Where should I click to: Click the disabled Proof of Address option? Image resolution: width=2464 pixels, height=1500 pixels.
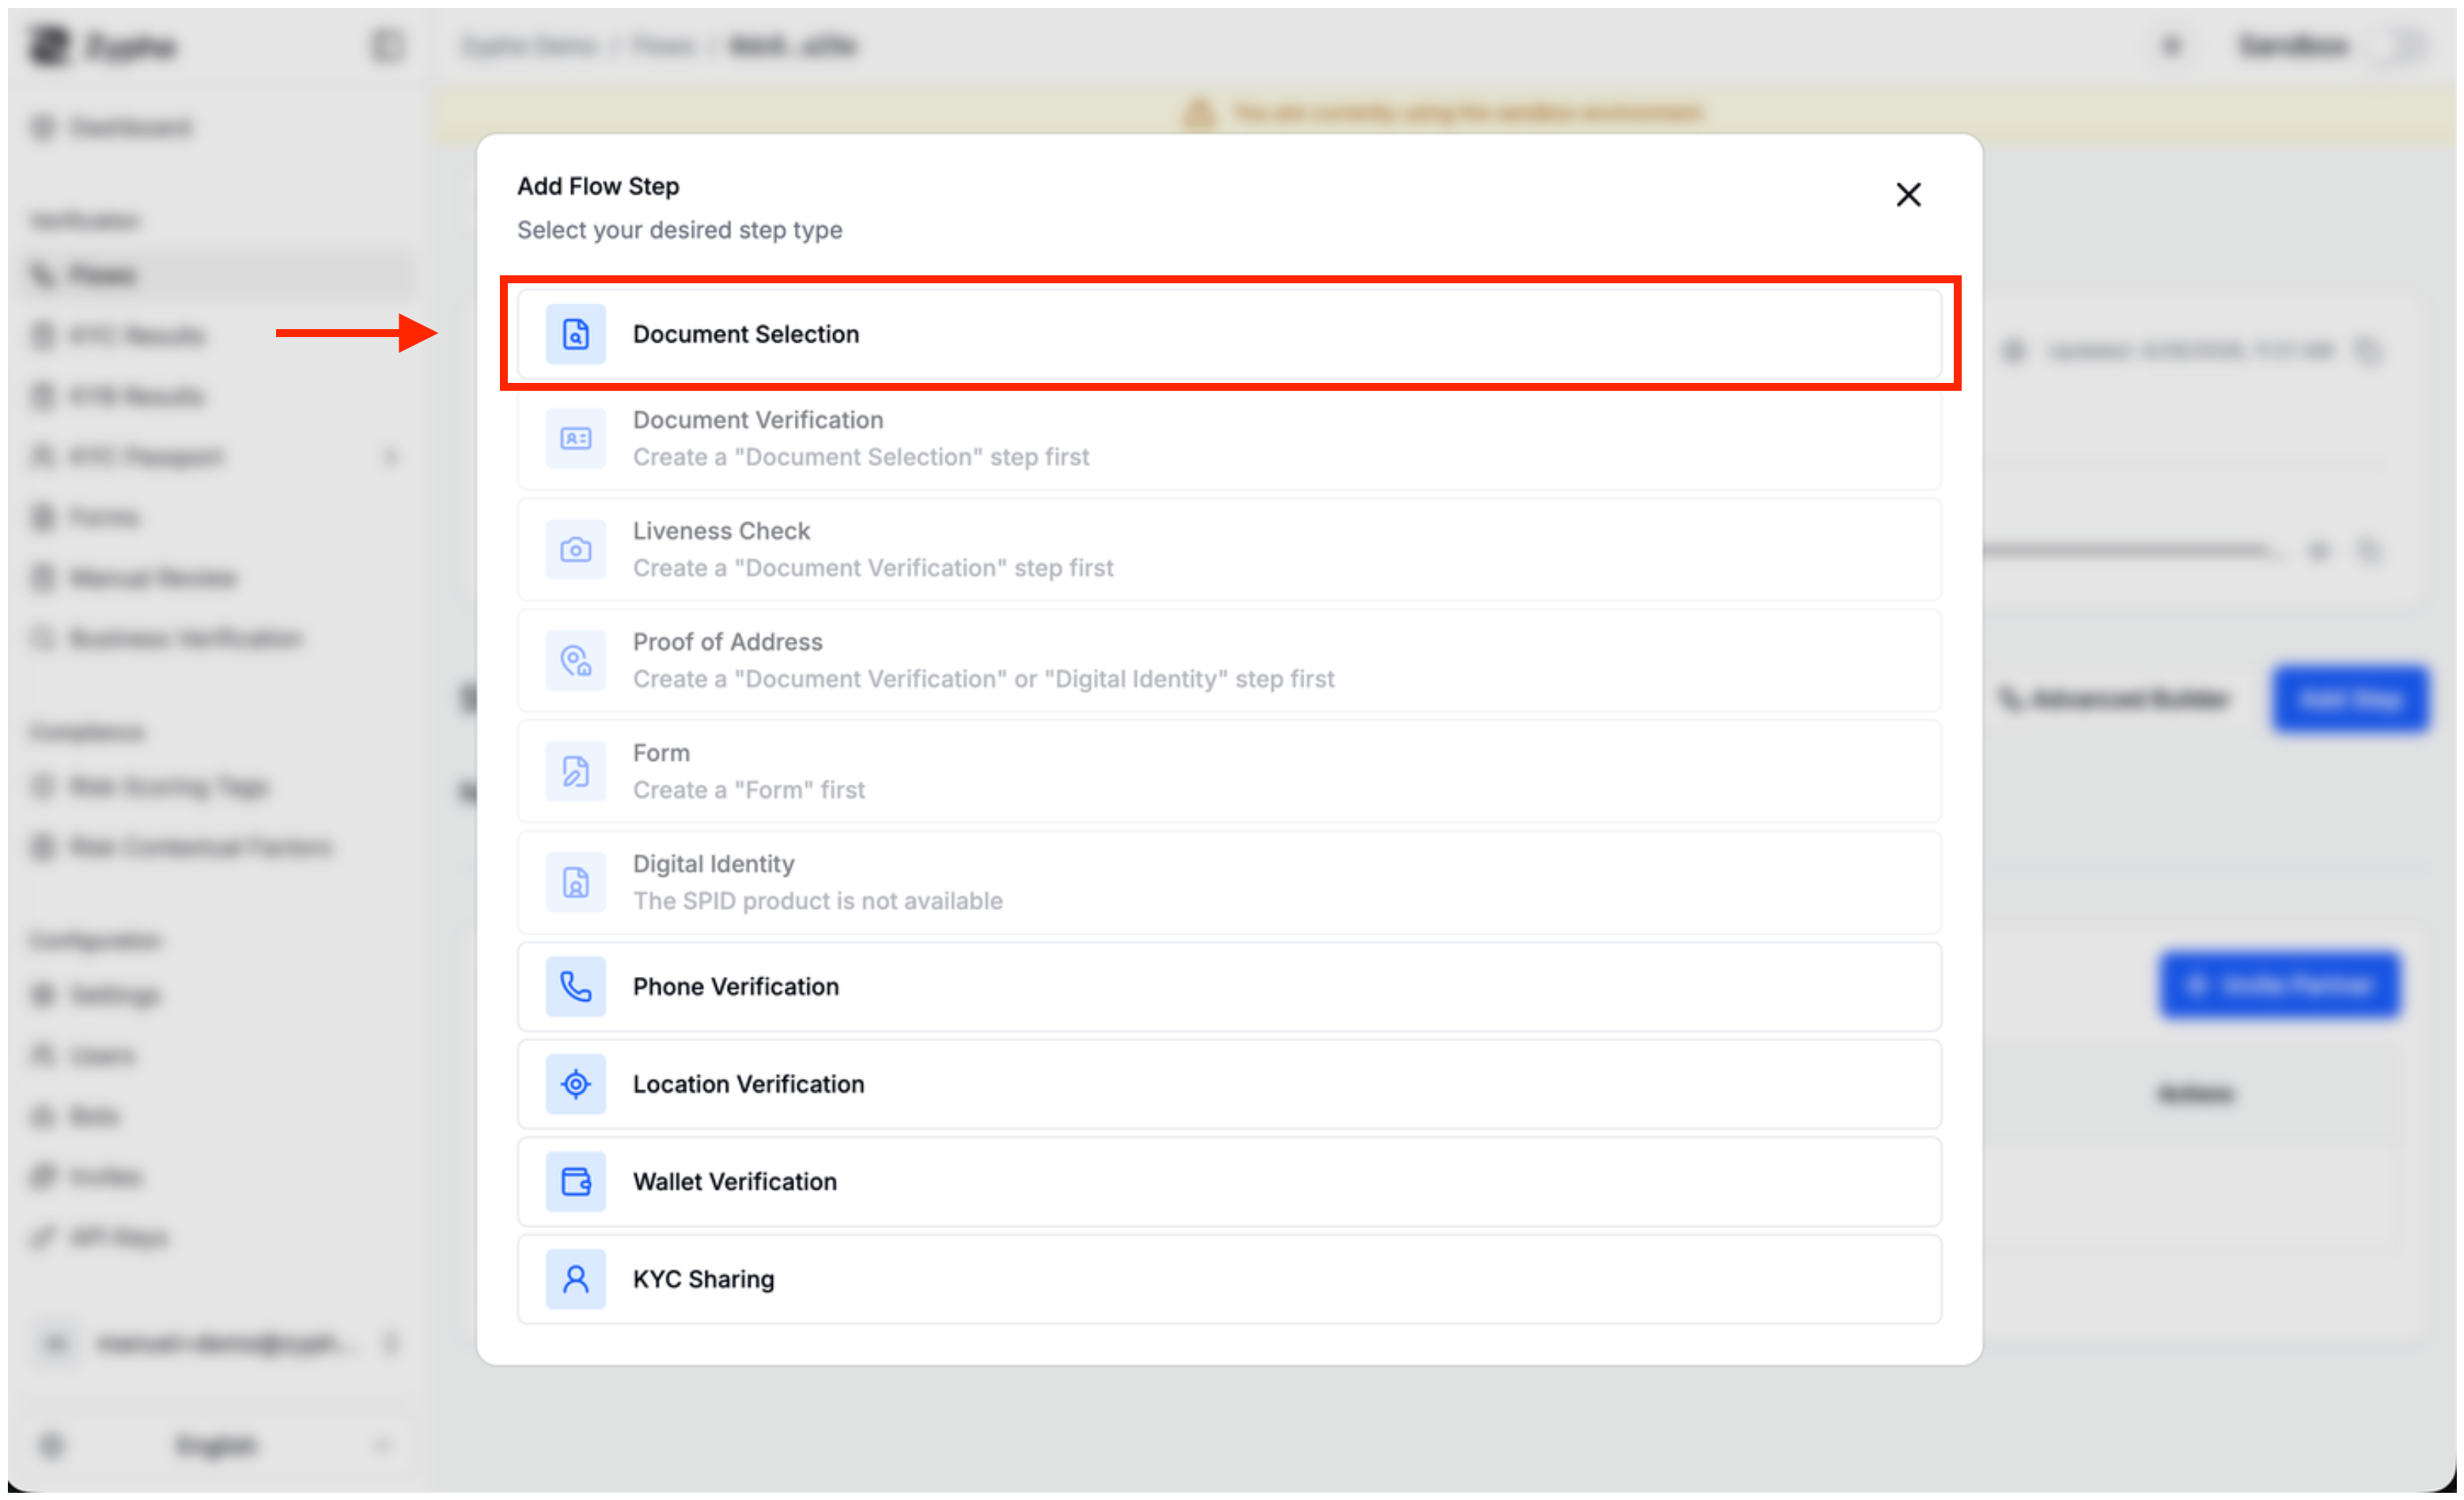[1229, 660]
